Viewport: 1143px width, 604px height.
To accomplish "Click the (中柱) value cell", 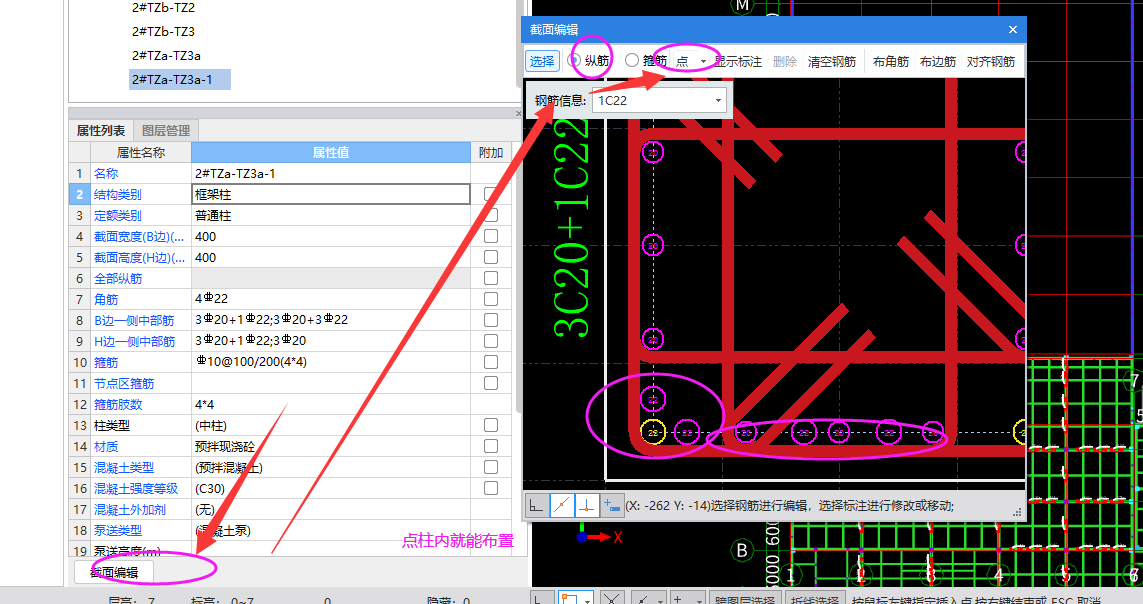I will pyautogui.click(x=331, y=425).
